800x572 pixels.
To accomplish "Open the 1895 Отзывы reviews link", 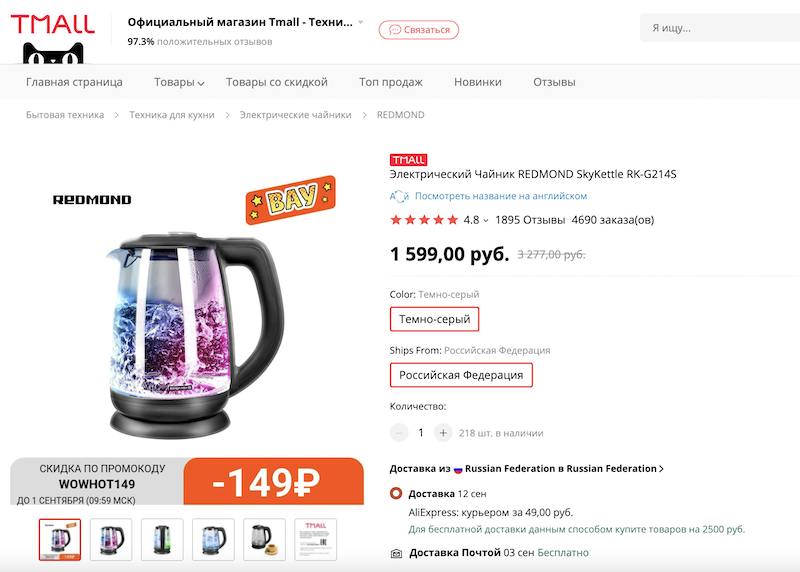I will point(530,220).
